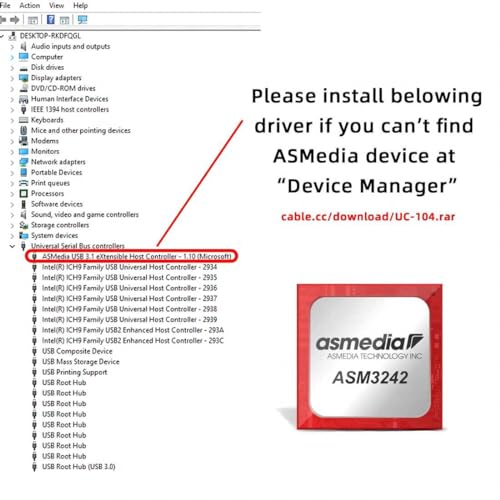Open the Action menu

[30, 5]
